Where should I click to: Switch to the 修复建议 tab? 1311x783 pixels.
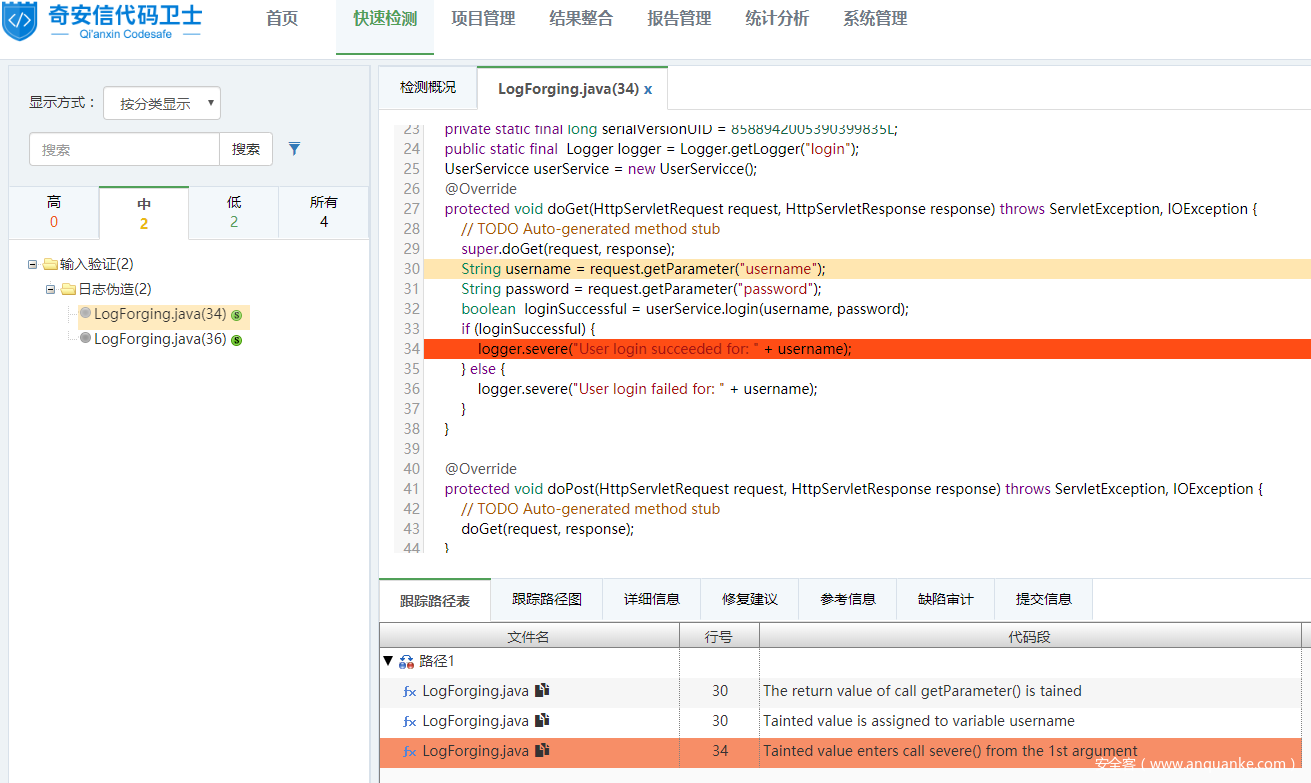click(x=750, y=599)
